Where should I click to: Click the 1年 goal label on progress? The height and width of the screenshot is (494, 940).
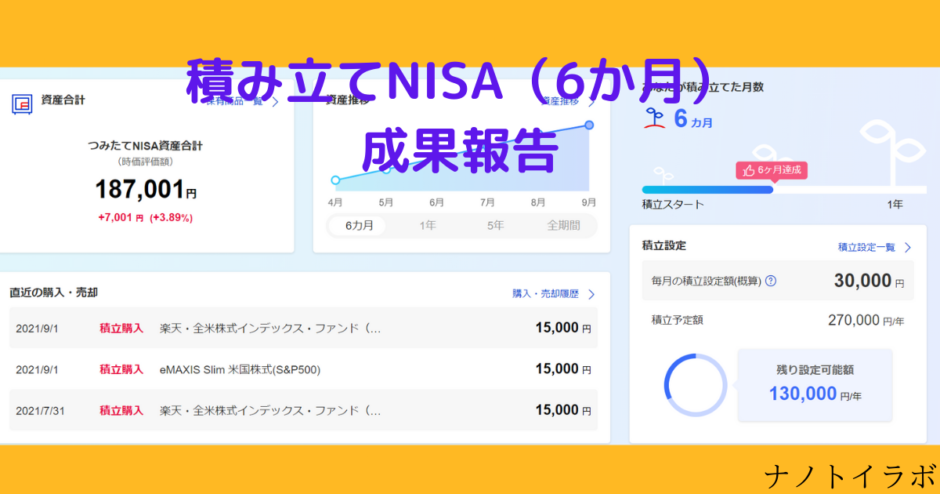pos(894,204)
